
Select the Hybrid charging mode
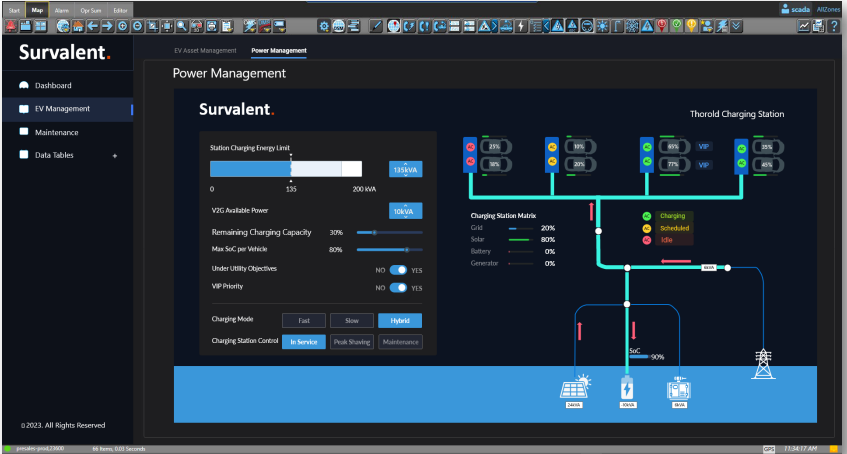tap(400, 320)
